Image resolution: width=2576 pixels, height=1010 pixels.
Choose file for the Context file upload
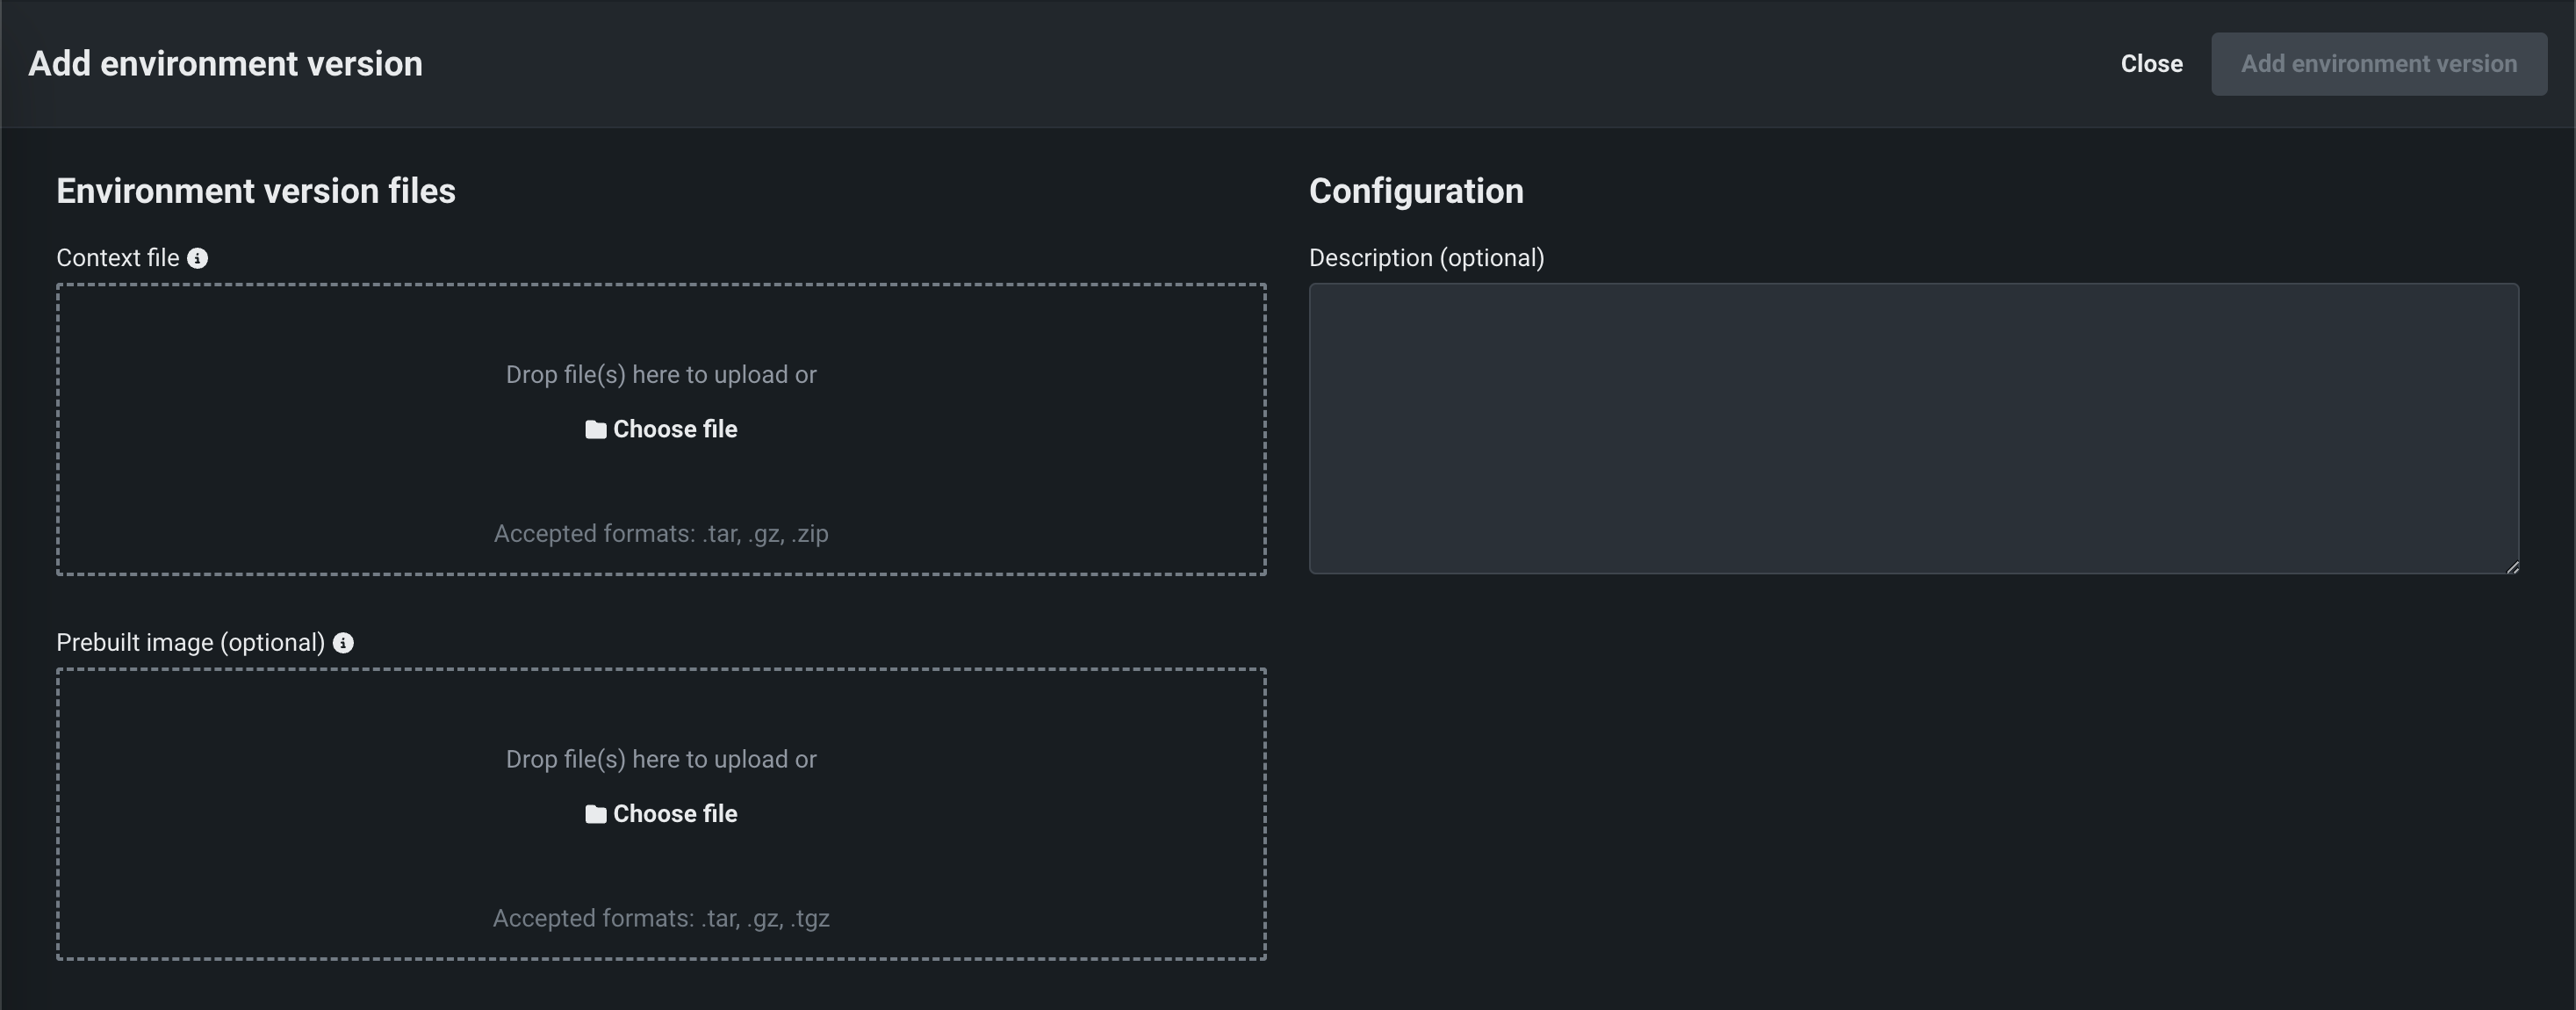[x=674, y=430]
